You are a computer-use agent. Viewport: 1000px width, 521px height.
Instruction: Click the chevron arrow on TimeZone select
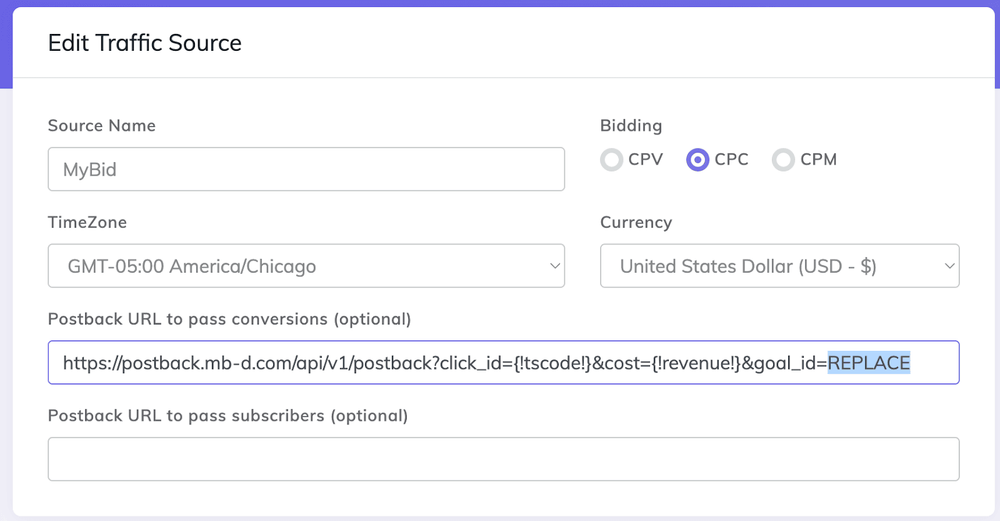pos(555,266)
